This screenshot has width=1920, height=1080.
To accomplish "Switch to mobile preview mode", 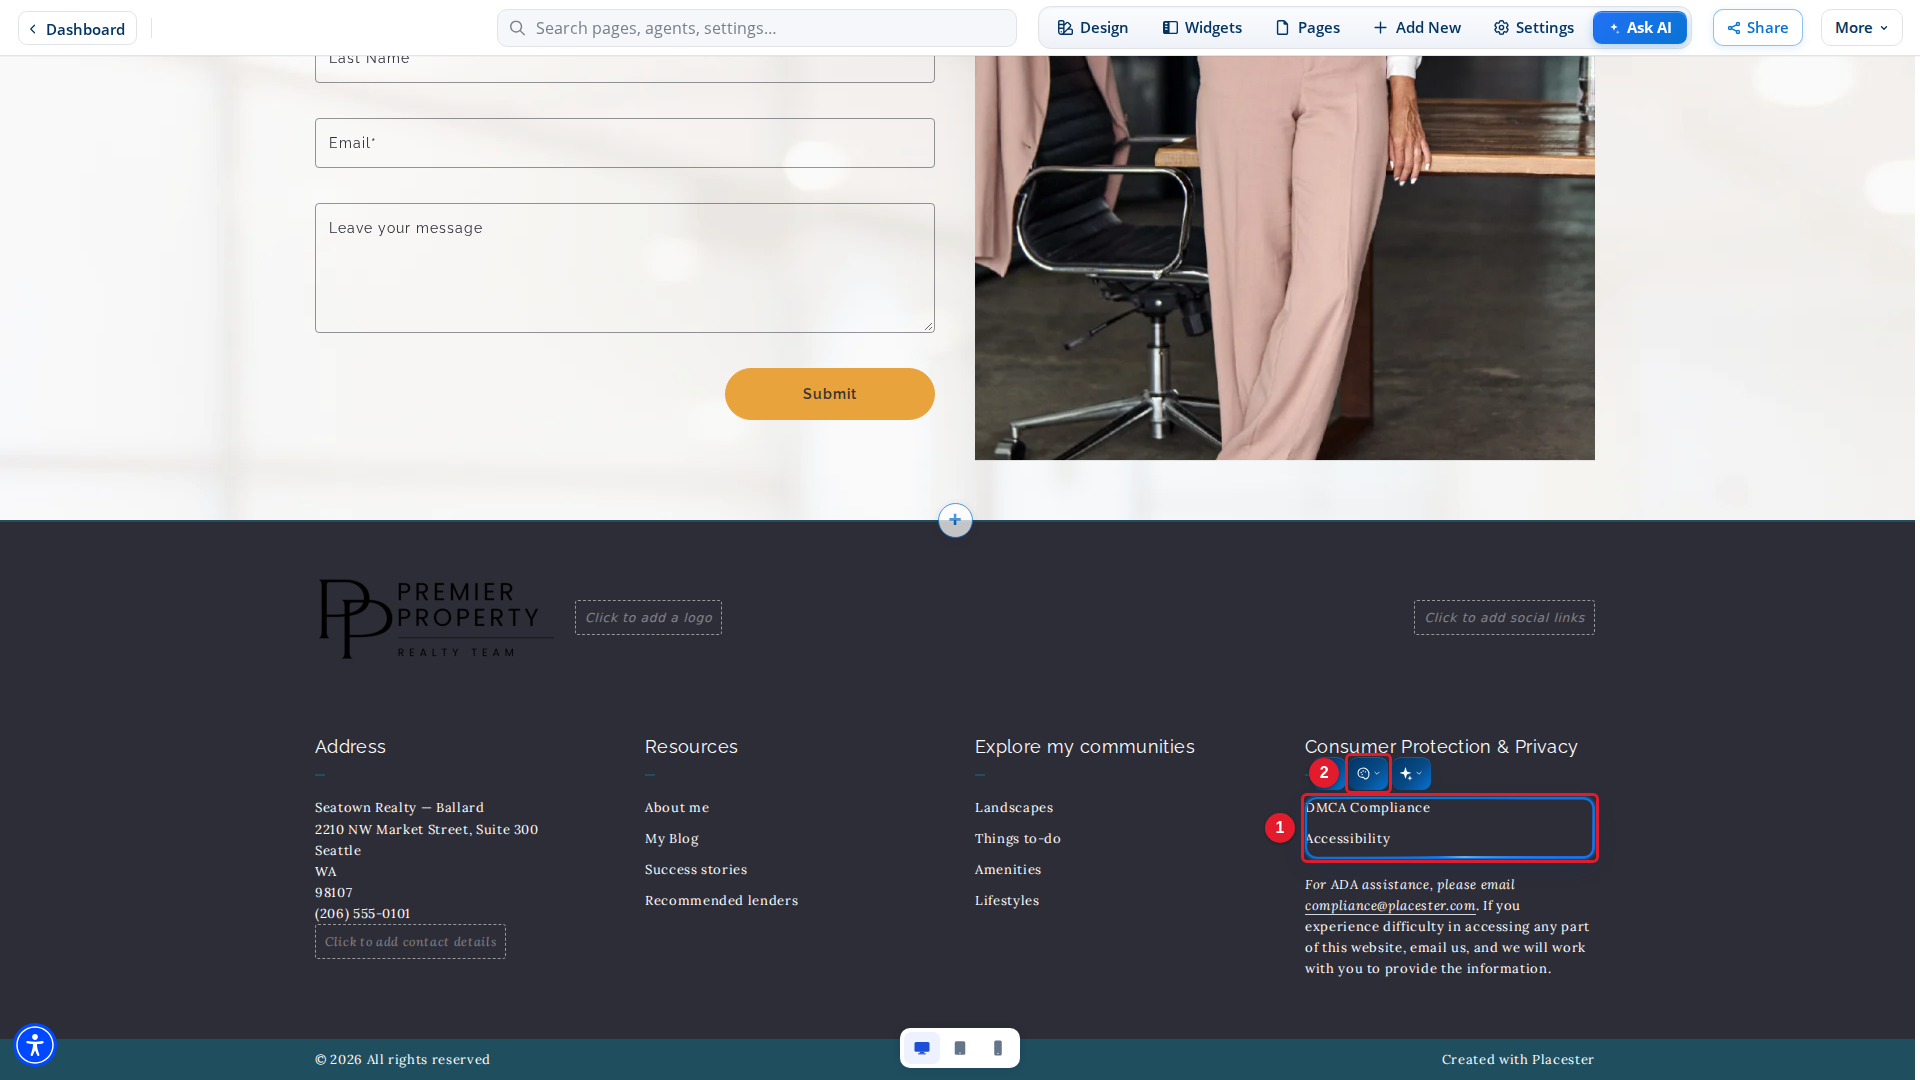I will (x=998, y=1048).
